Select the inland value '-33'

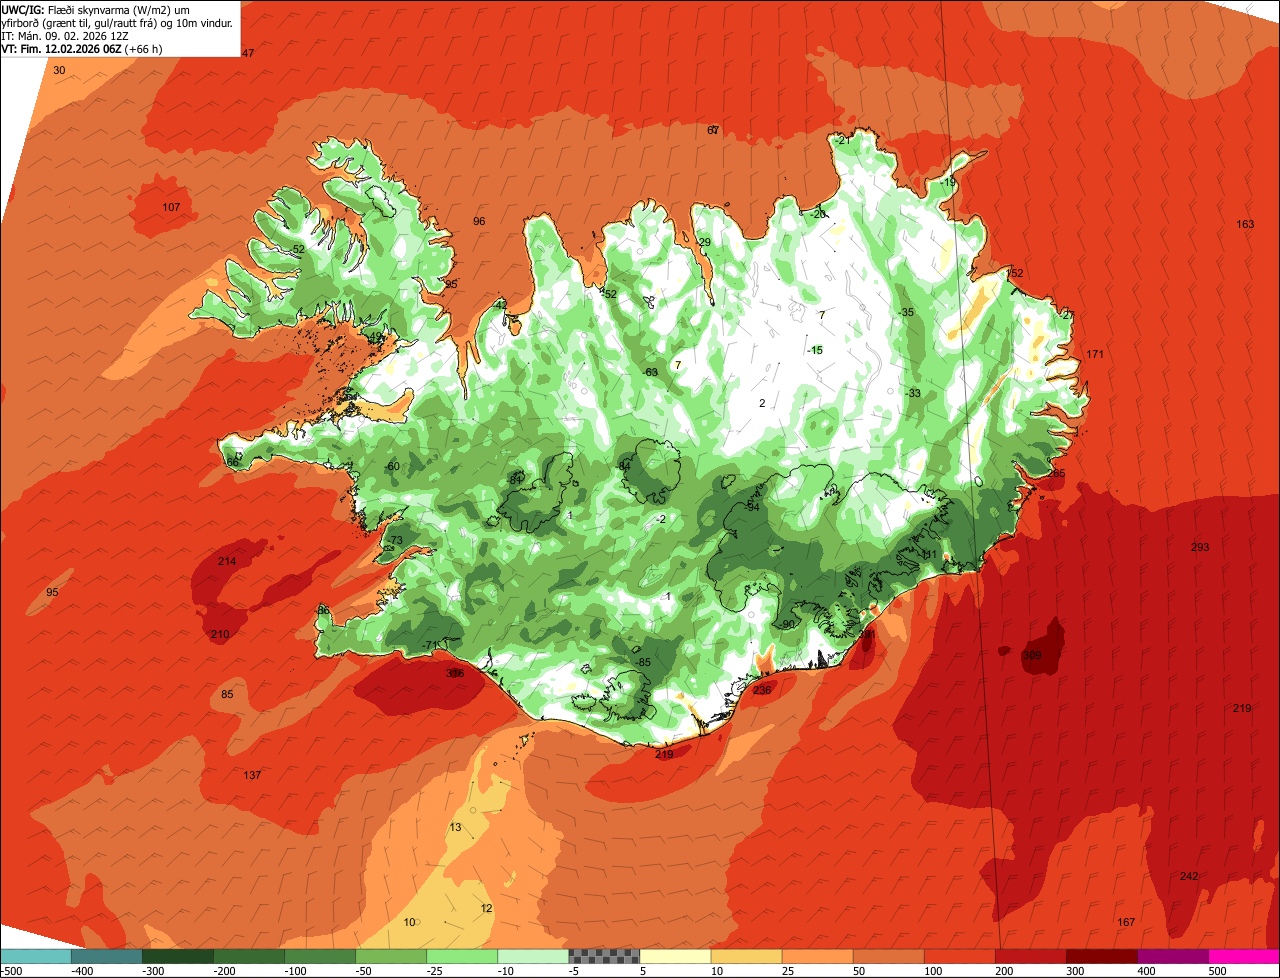[x=912, y=393]
